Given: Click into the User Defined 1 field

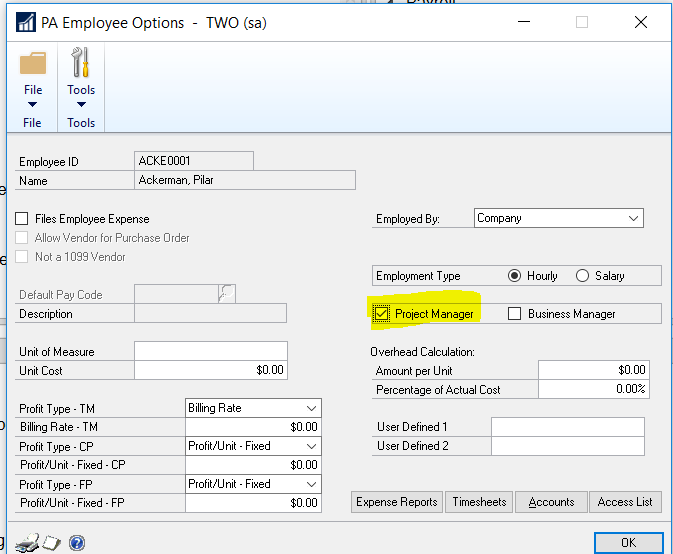Looking at the screenshot, I should [x=567, y=427].
